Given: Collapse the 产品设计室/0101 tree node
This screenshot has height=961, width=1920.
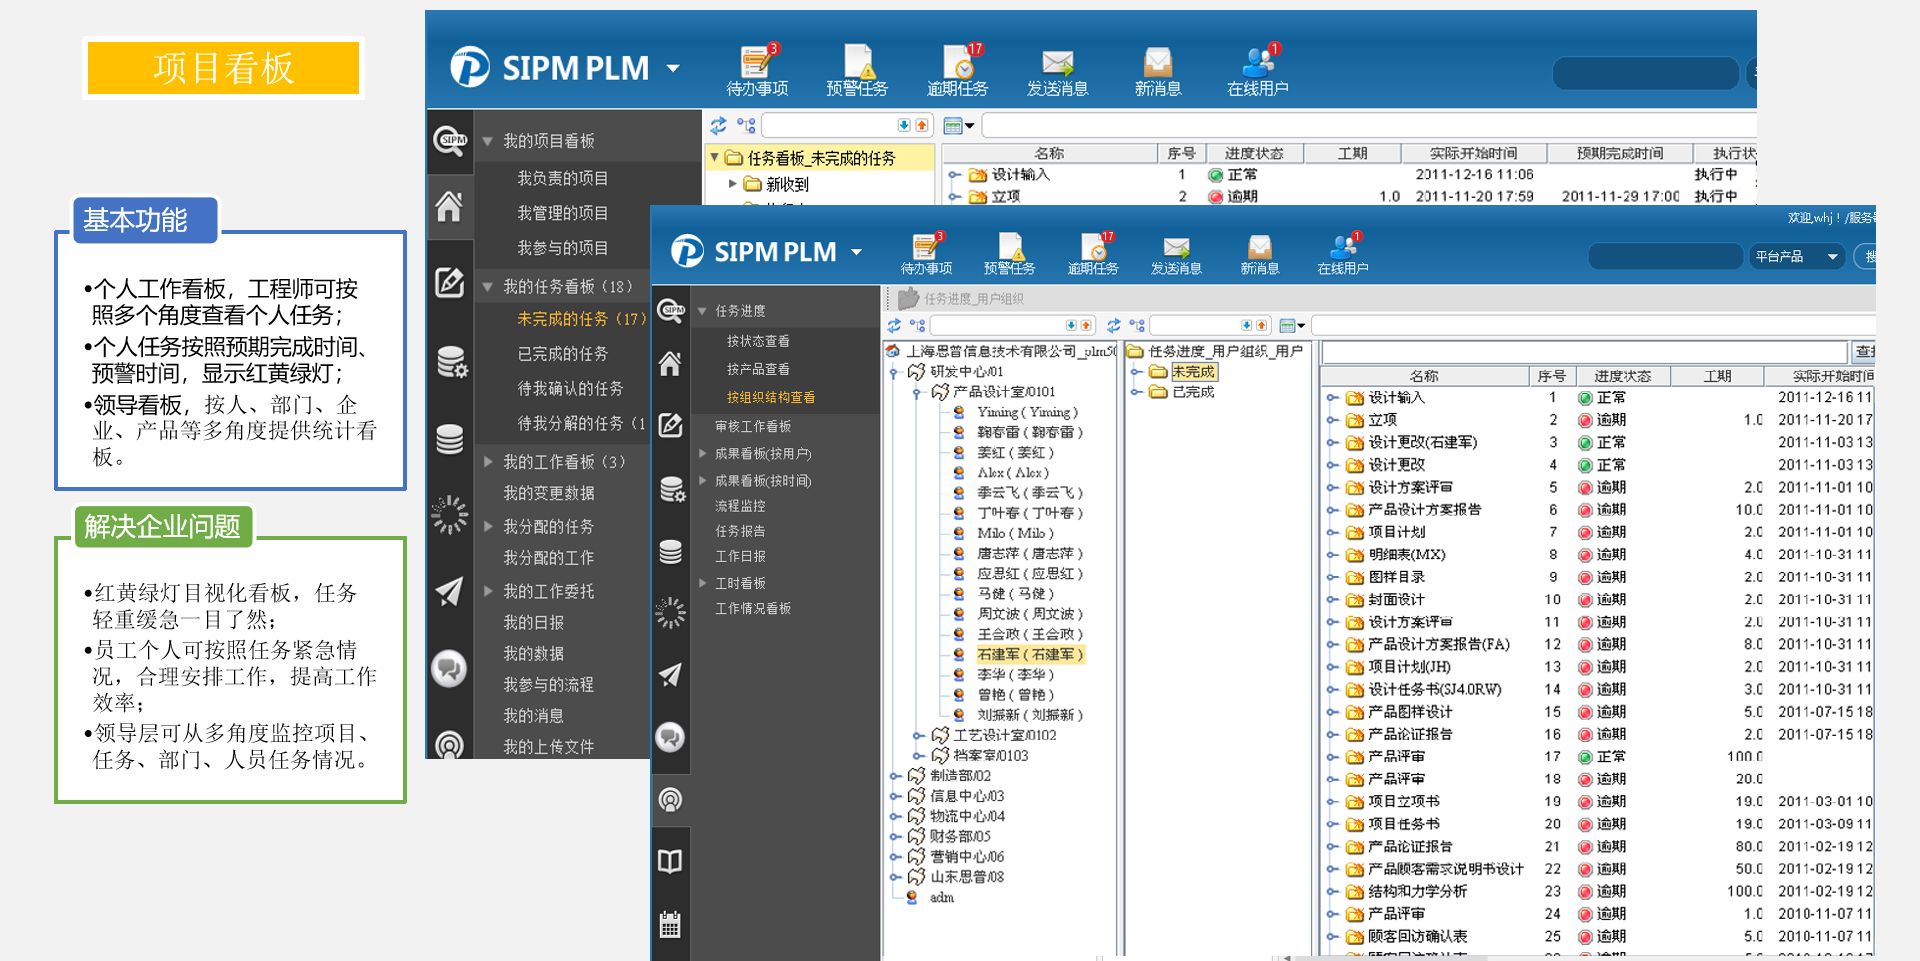Looking at the screenshot, I should [916, 393].
